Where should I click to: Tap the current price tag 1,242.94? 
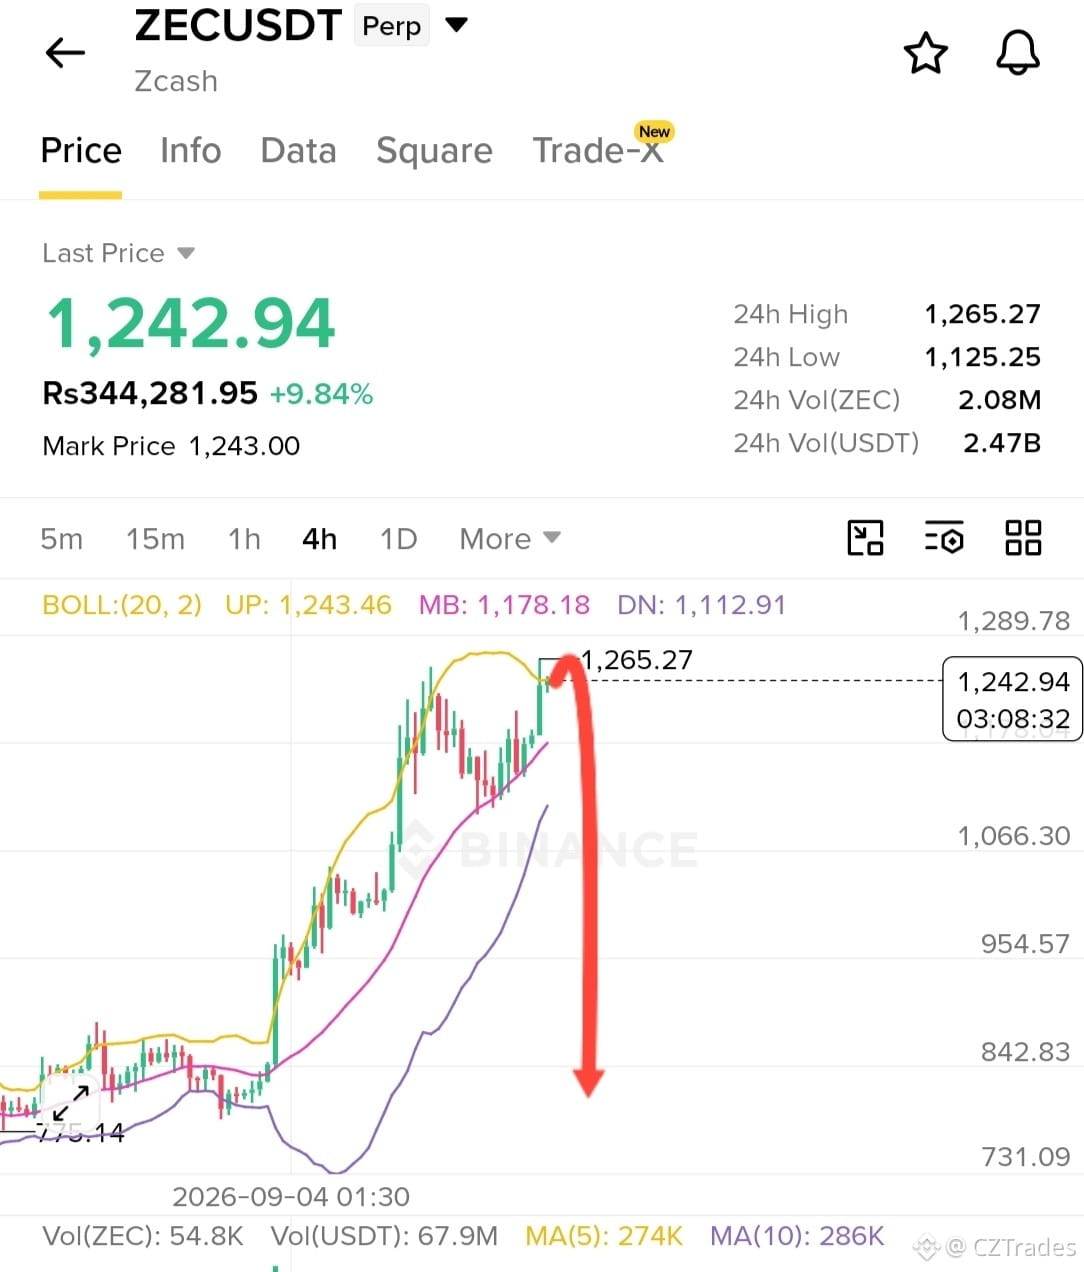coord(1013,699)
